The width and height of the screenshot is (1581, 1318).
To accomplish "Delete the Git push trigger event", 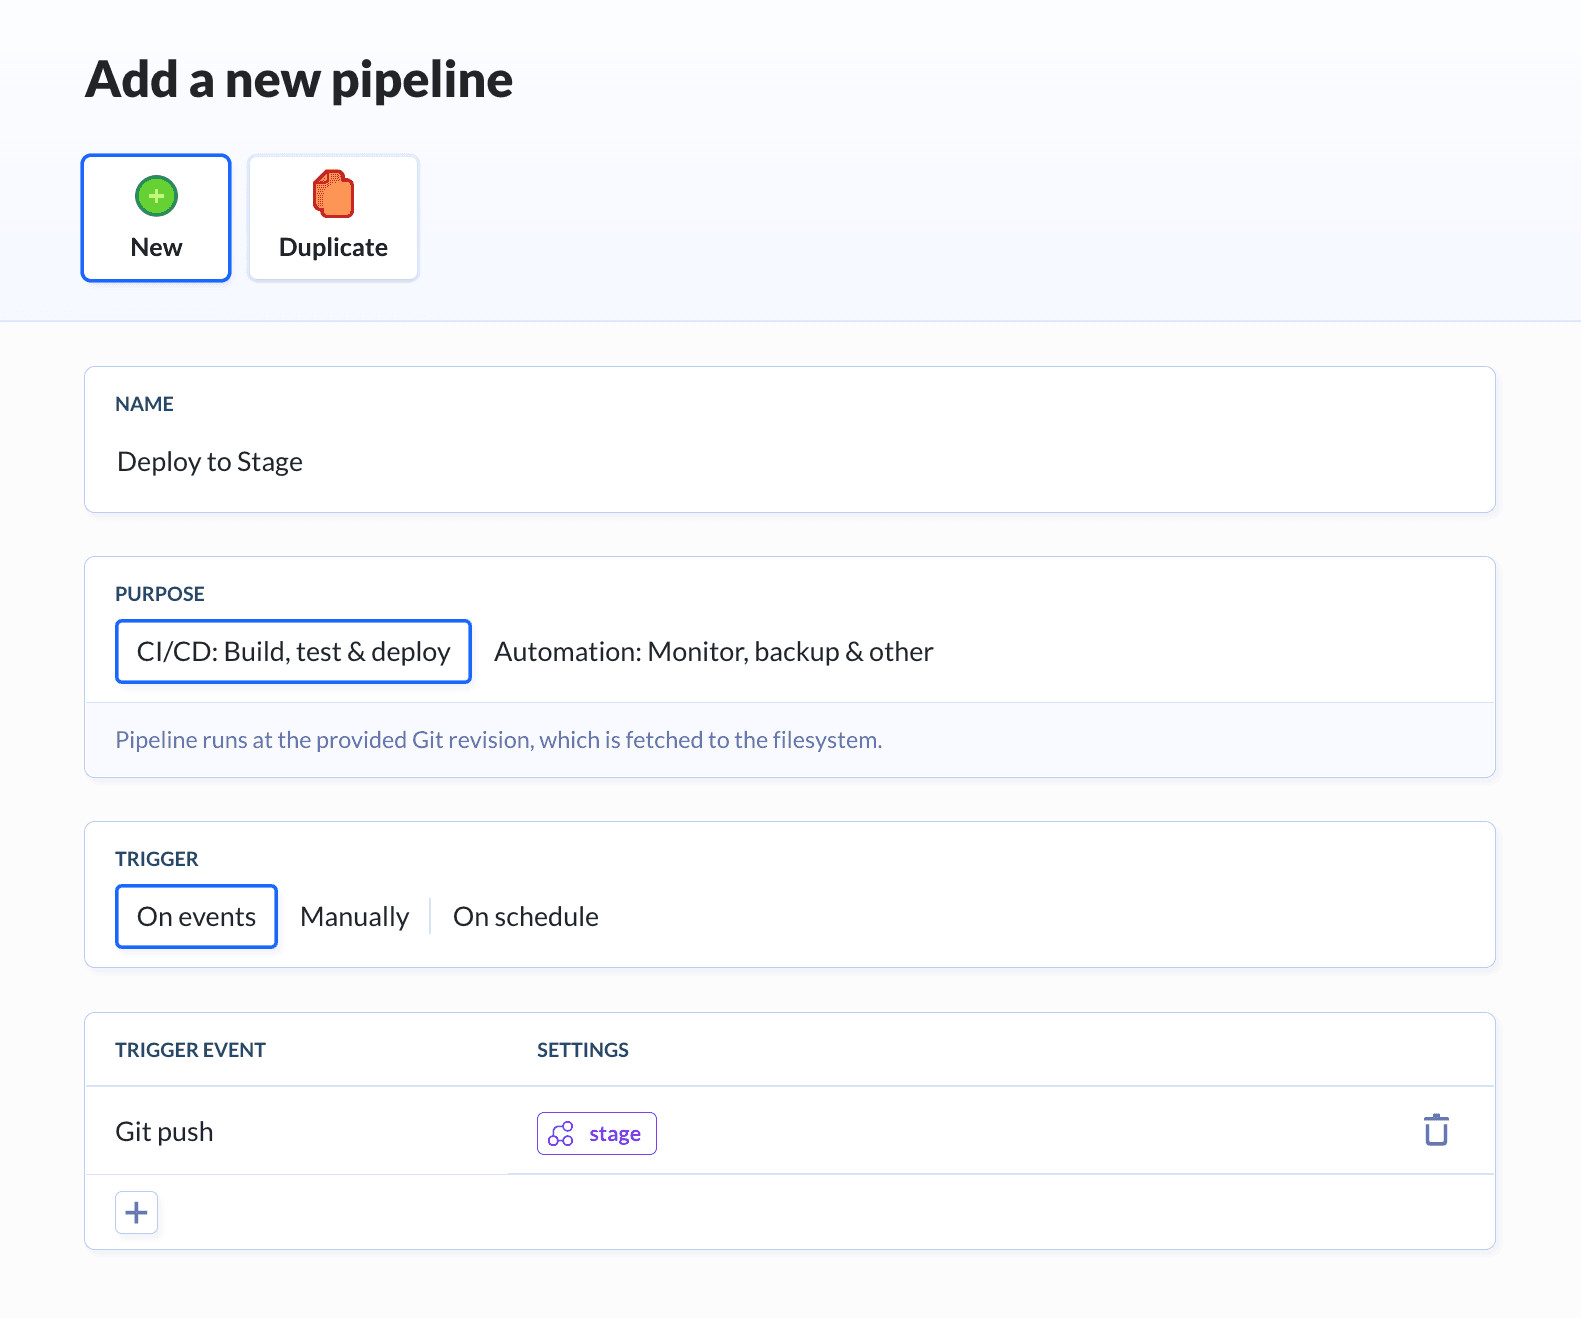I will pyautogui.click(x=1436, y=1130).
